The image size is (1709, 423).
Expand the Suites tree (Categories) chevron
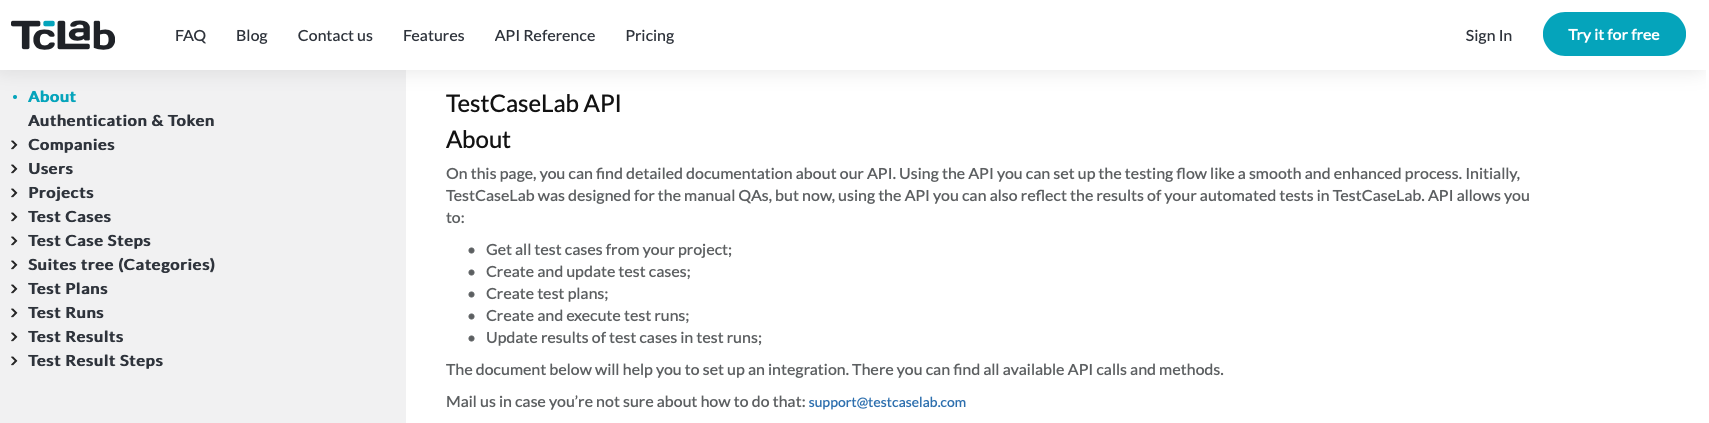click(14, 265)
